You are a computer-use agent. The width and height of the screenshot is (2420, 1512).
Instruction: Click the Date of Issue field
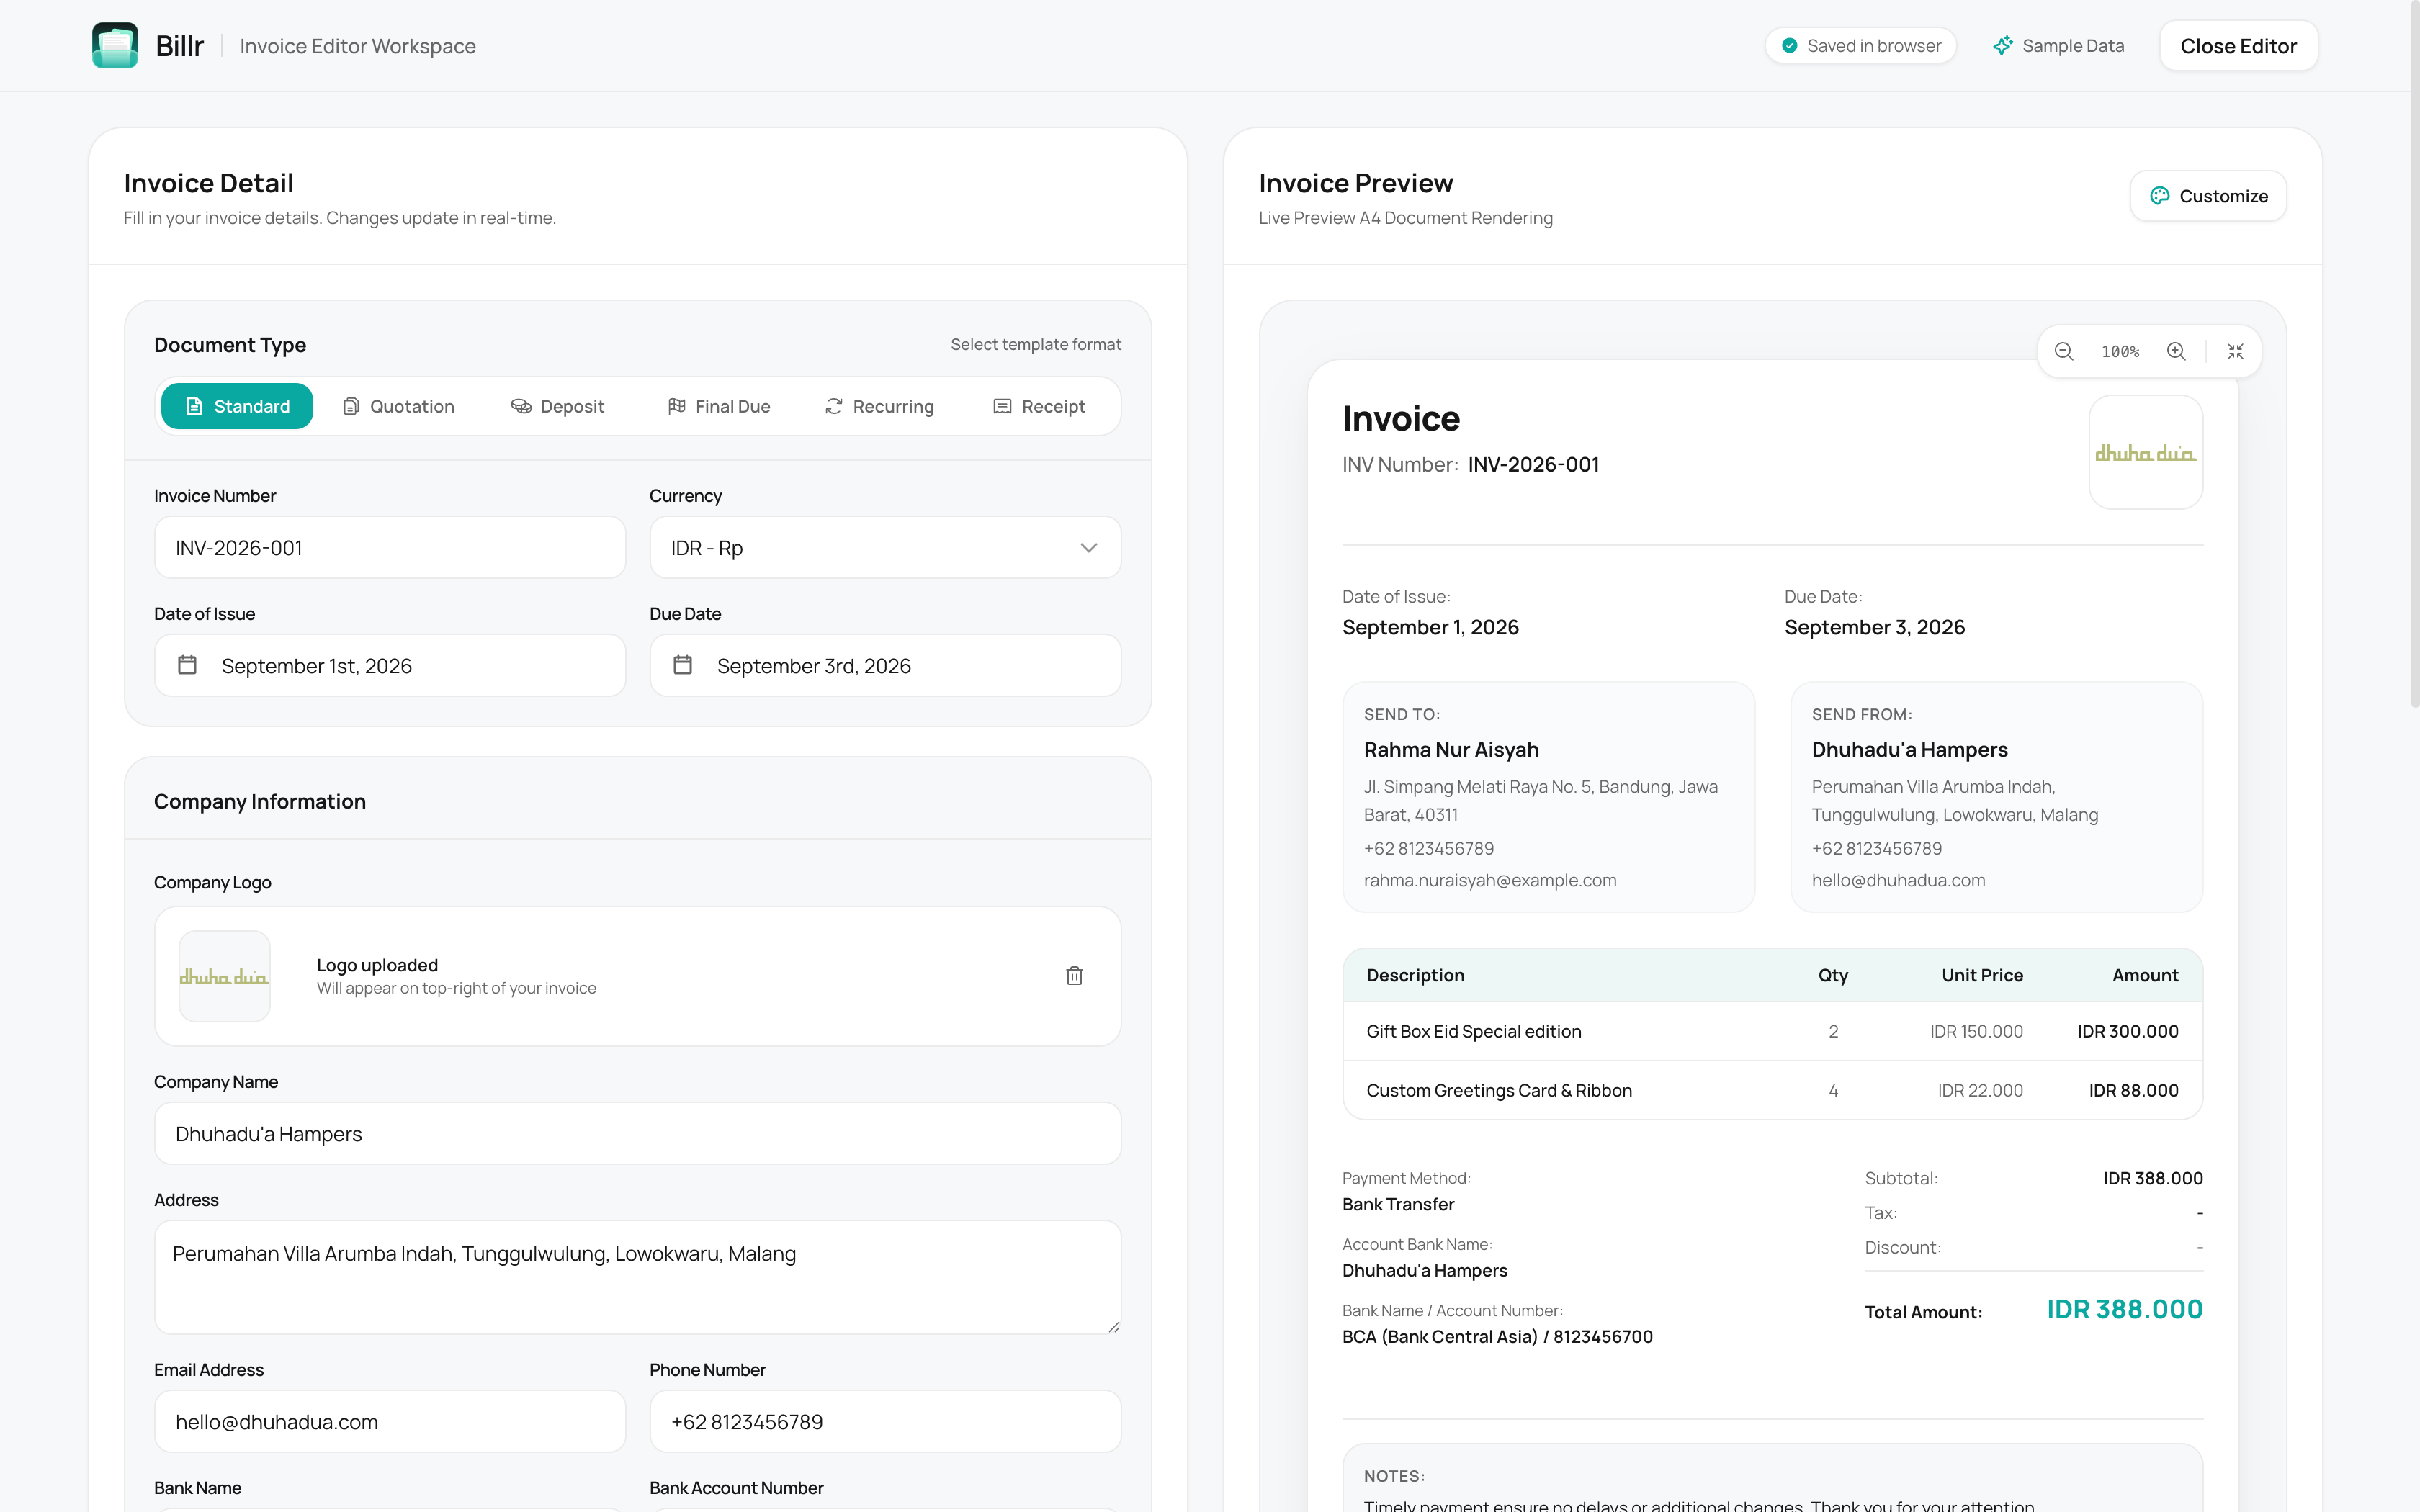pos(390,665)
